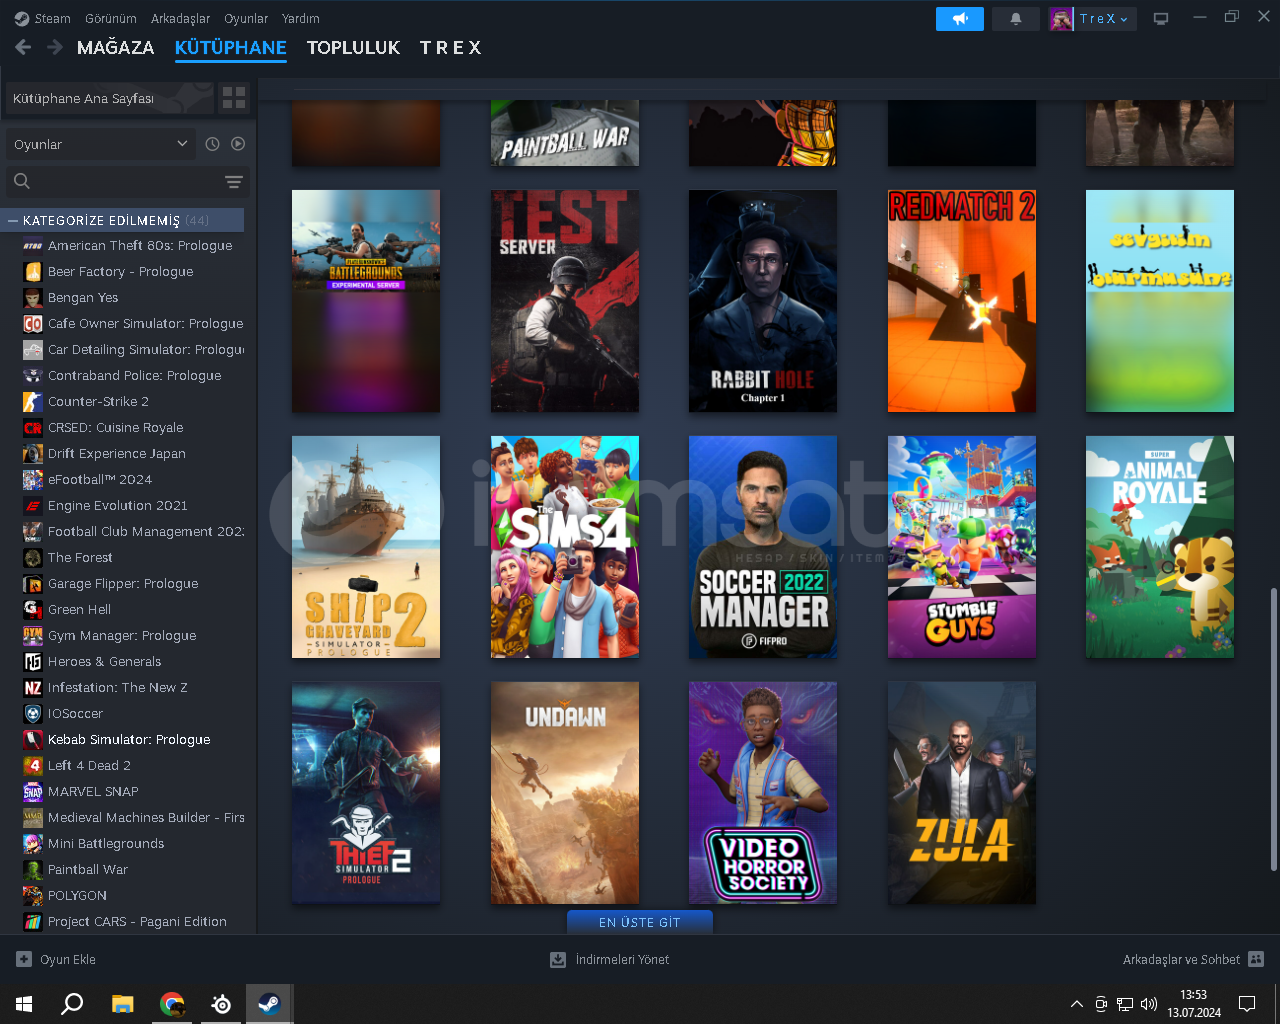Open the Görünüm menu

pos(111,18)
